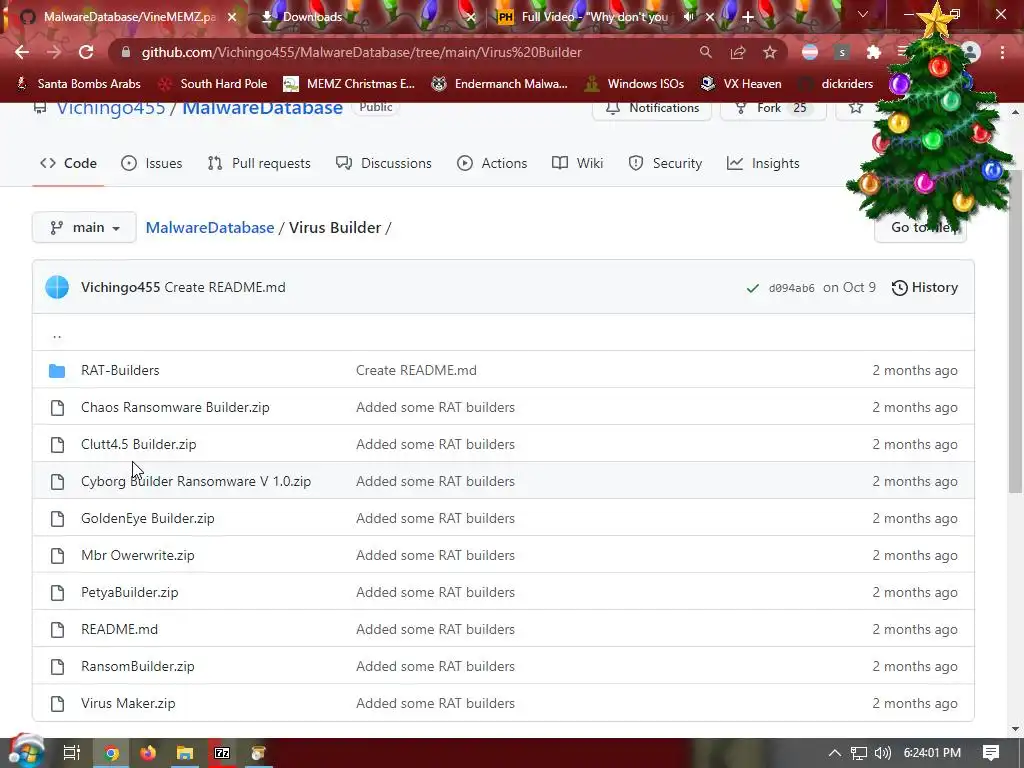1024x768 pixels.
Task: Open GoldenEye Builder.zip
Action: [x=148, y=519]
